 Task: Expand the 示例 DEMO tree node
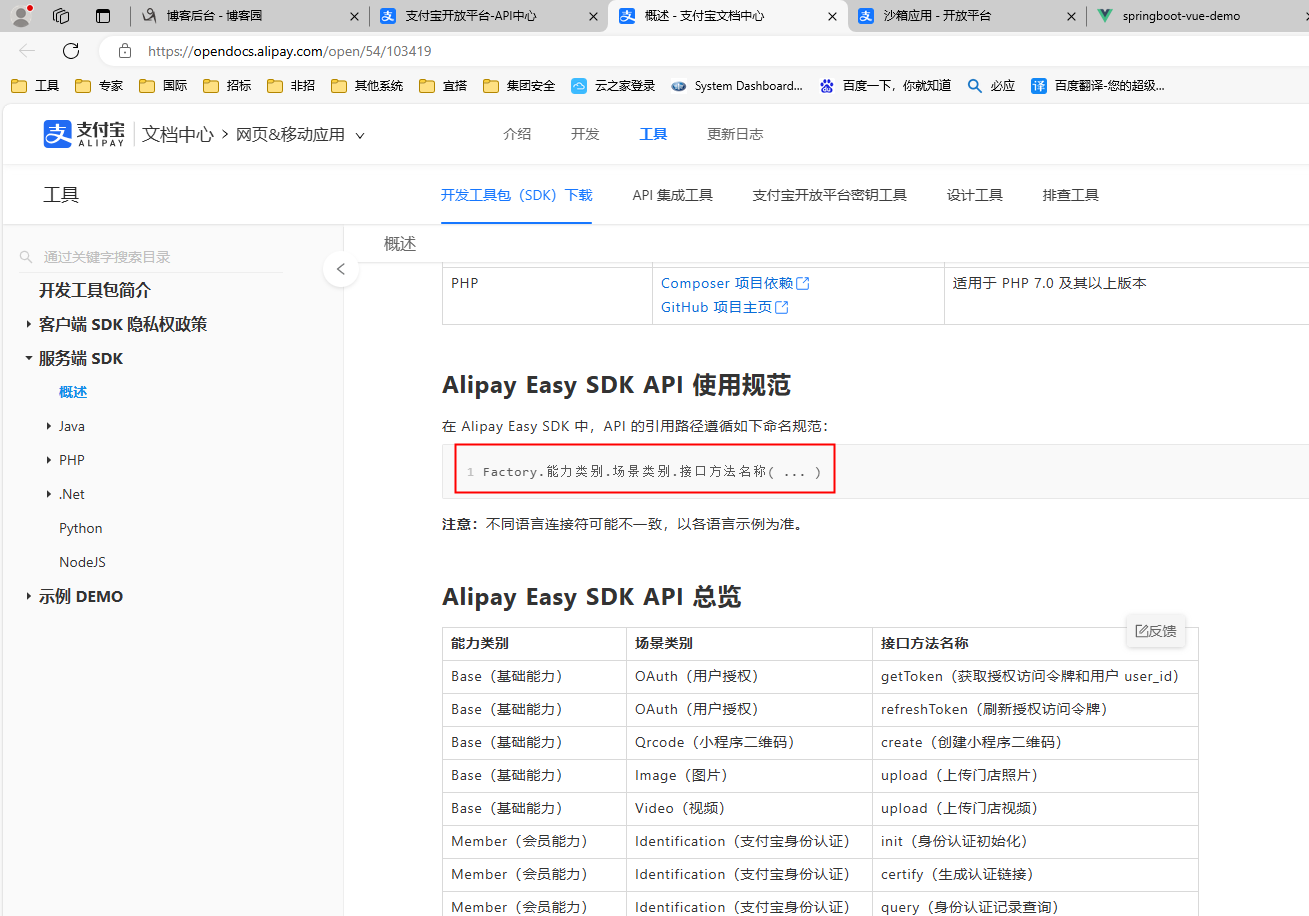point(28,596)
